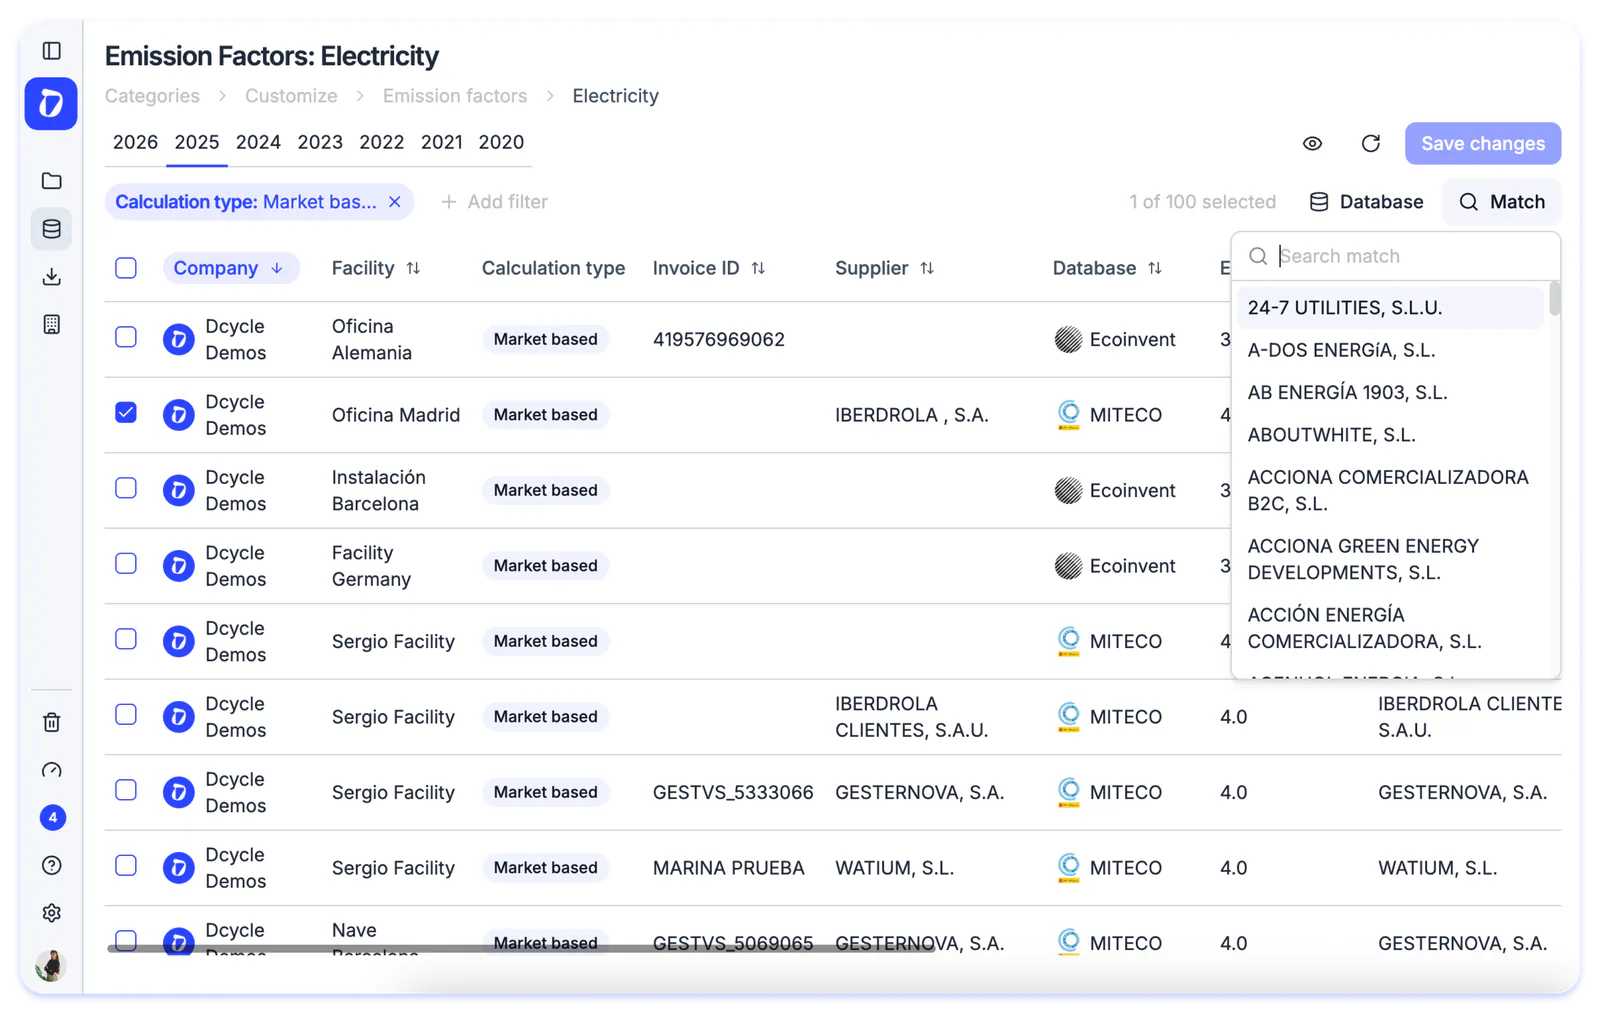The height and width of the screenshot is (1014, 1600).
Task: Sort by Company column header
Action: (x=231, y=268)
